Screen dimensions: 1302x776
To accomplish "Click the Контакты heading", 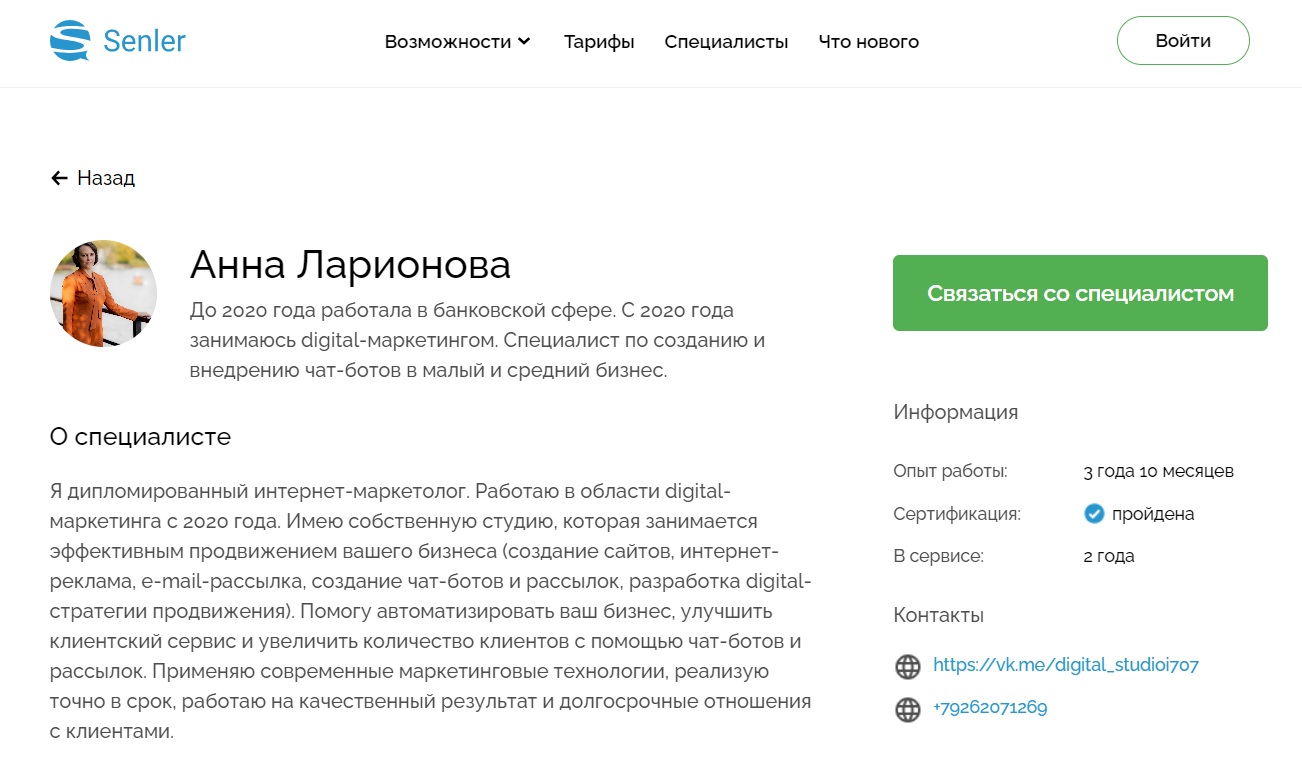I will coord(939,615).
